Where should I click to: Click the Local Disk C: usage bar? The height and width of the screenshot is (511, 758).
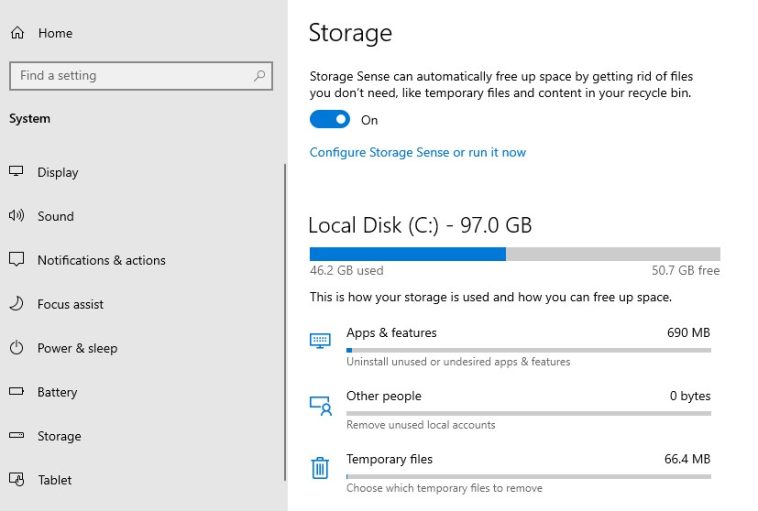pyautogui.click(x=514, y=254)
